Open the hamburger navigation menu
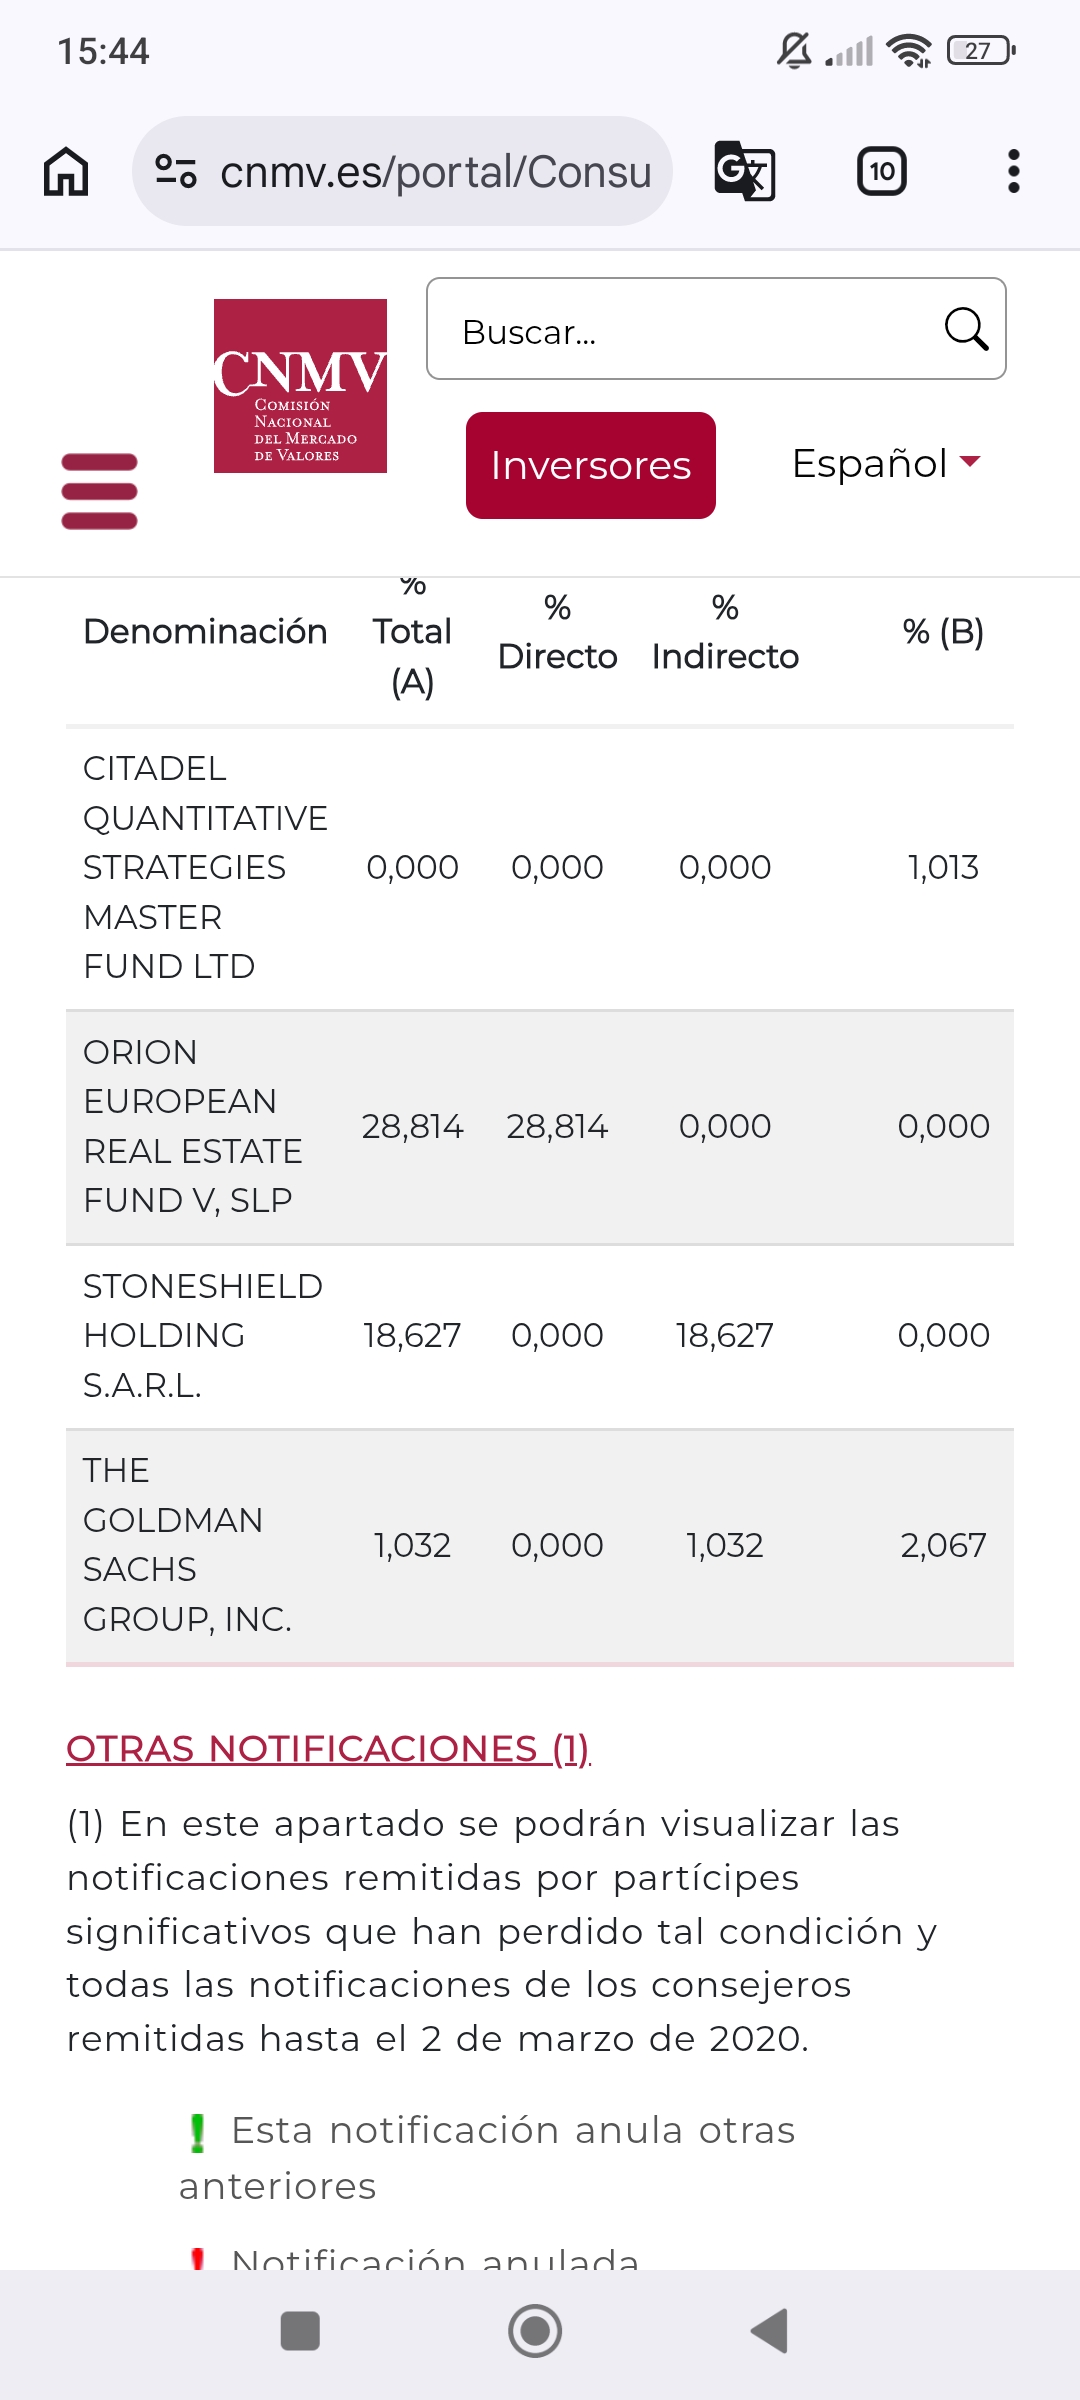The width and height of the screenshot is (1080, 2400). [x=99, y=491]
